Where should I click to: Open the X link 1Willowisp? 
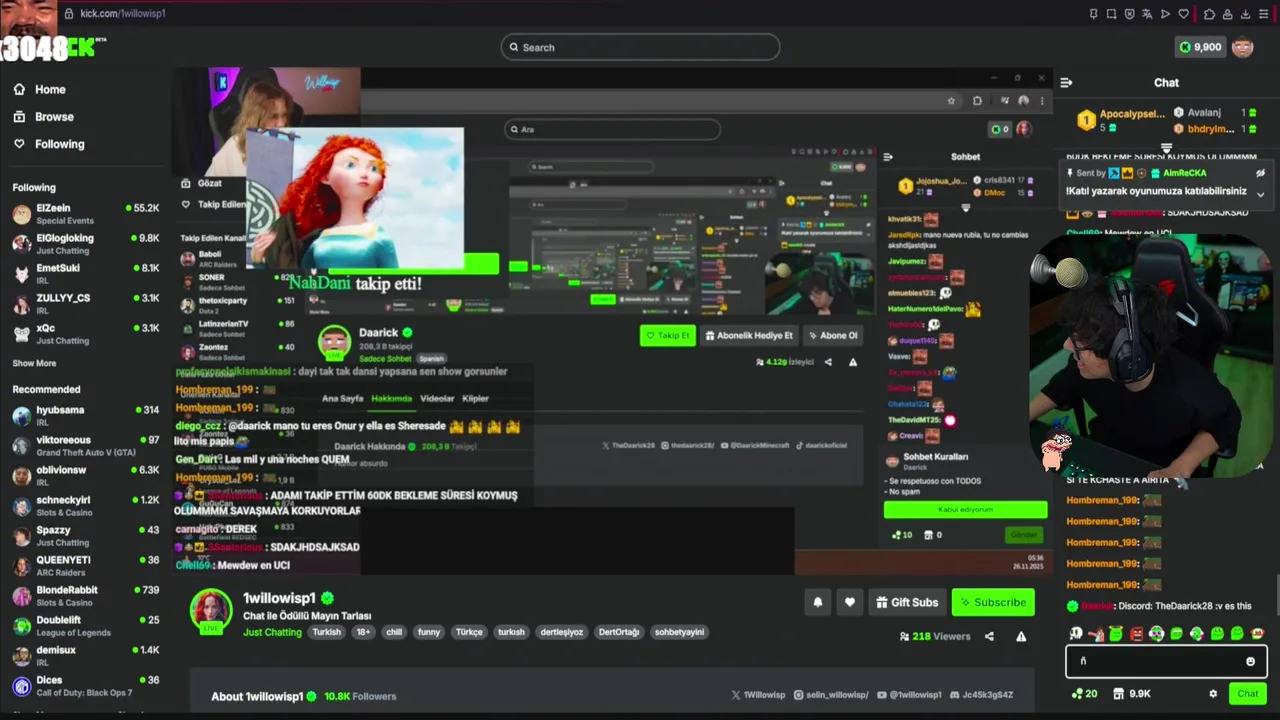pyautogui.click(x=758, y=695)
